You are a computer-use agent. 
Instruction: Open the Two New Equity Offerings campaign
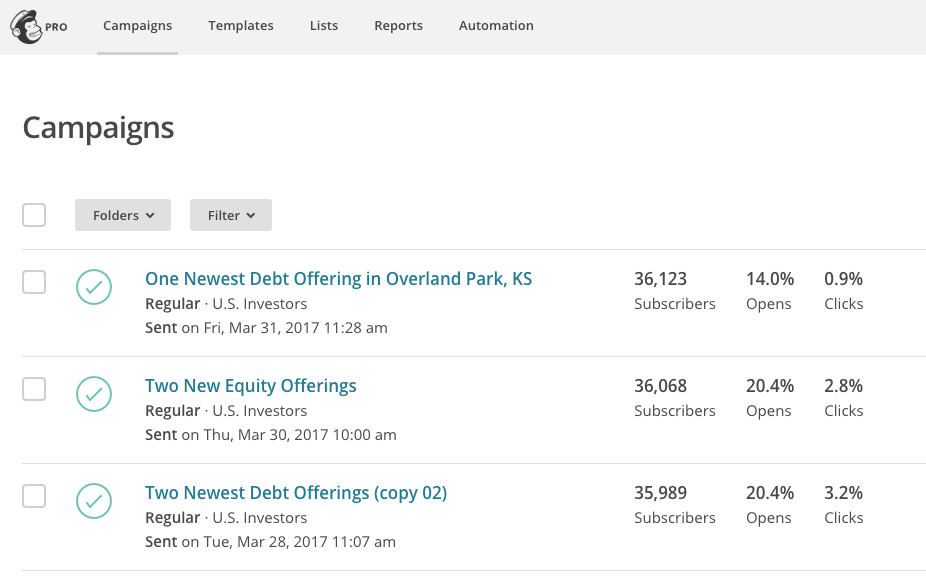pyautogui.click(x=251, y=386)
